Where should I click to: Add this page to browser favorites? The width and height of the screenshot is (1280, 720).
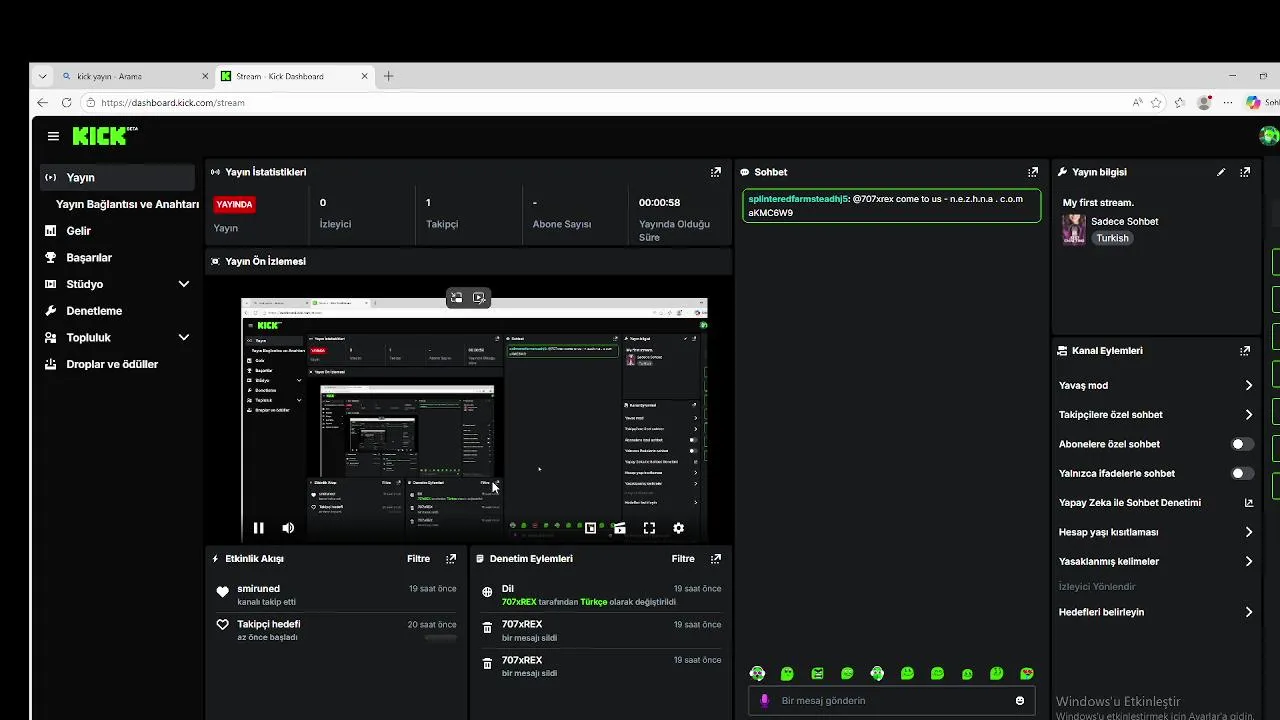pos(1157,102)
